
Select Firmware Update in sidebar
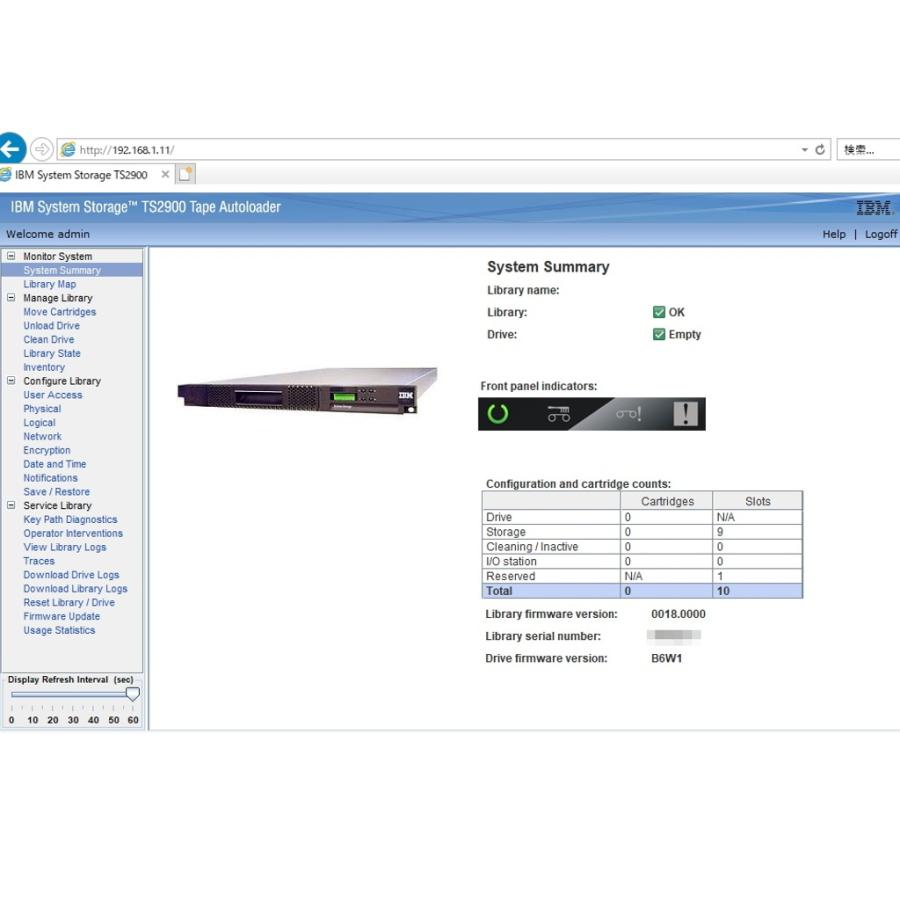click(x=61, y=616)
